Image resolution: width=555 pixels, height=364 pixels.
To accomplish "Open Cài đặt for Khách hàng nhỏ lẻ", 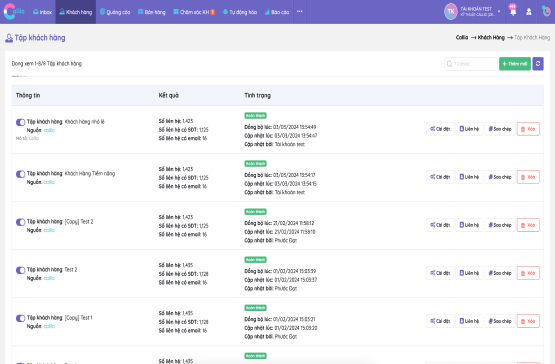I will pyautogui.click(x=440, y=129).
